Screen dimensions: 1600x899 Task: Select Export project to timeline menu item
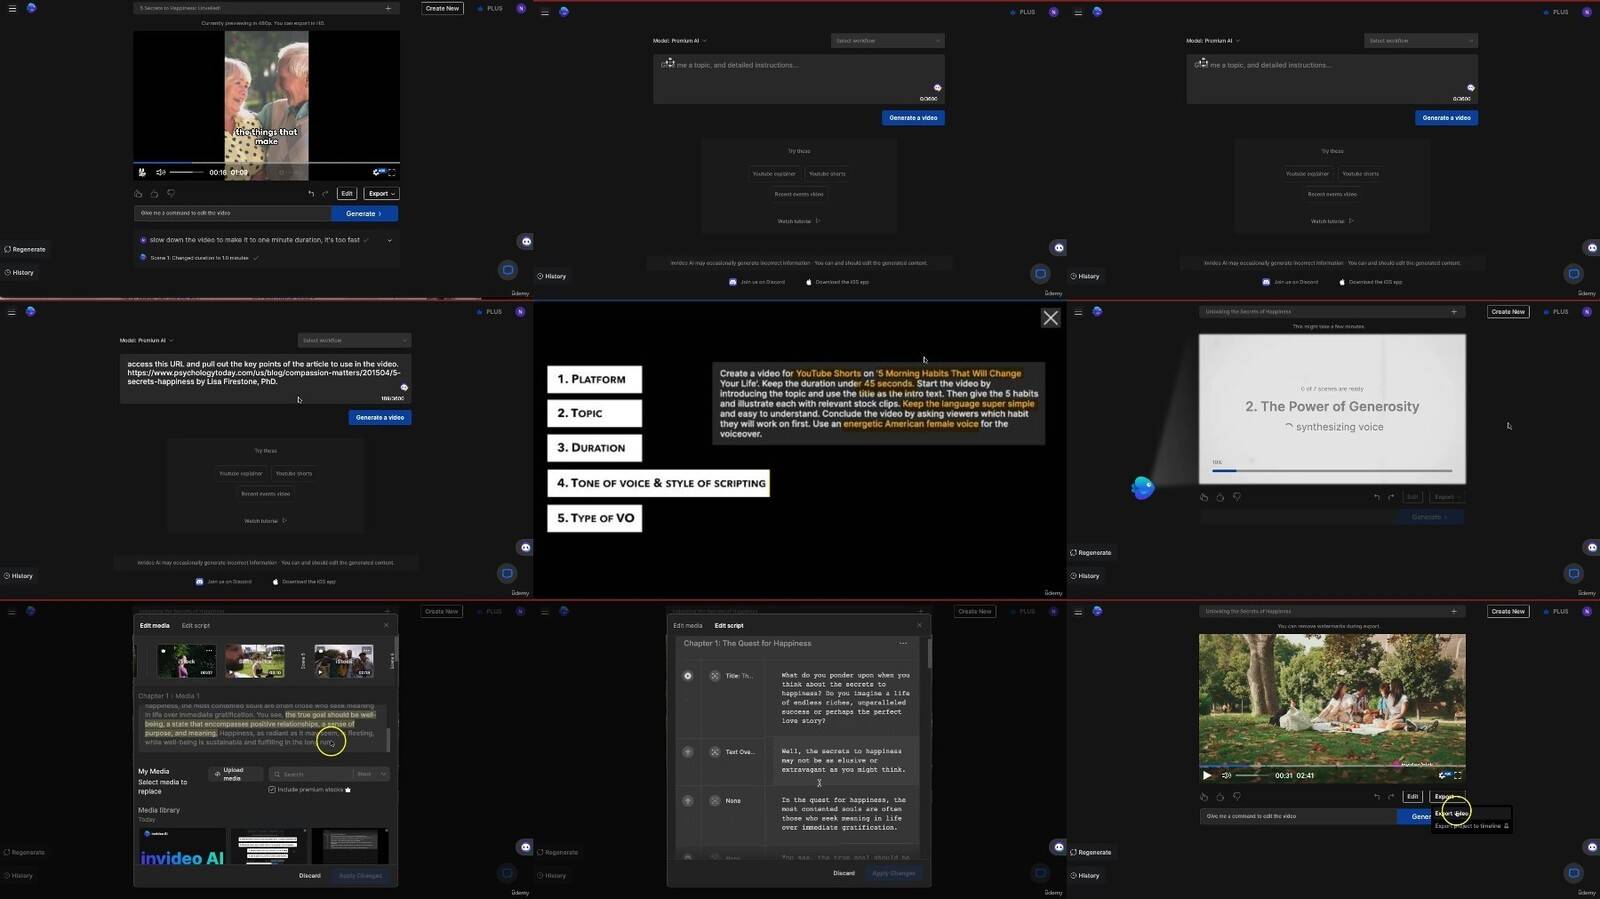[1471, 826]
